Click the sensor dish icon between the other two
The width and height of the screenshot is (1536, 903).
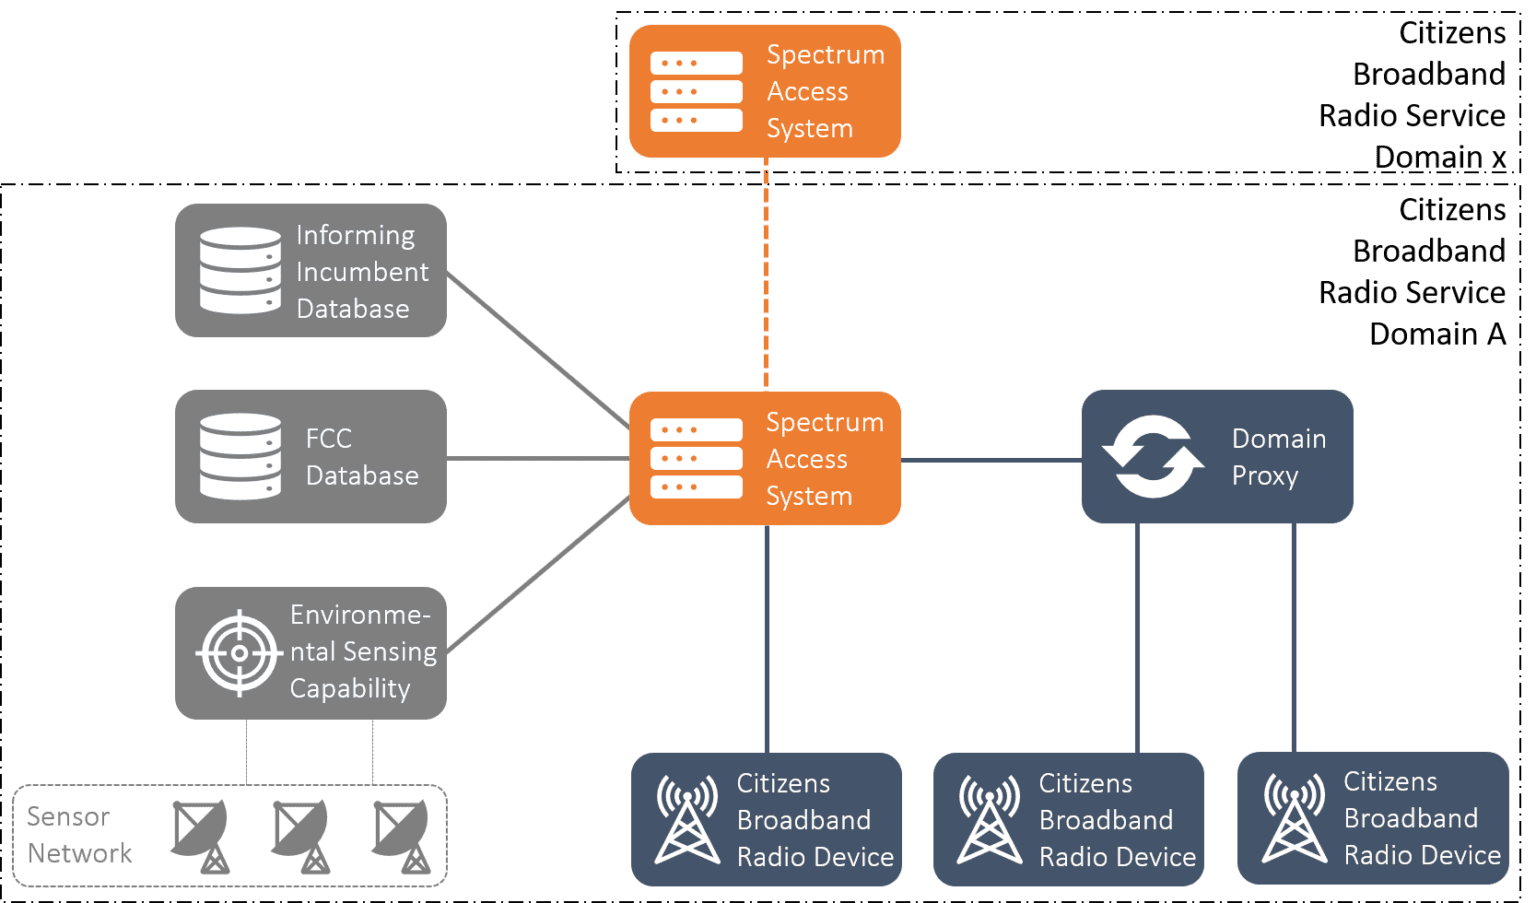coord(301,837)
